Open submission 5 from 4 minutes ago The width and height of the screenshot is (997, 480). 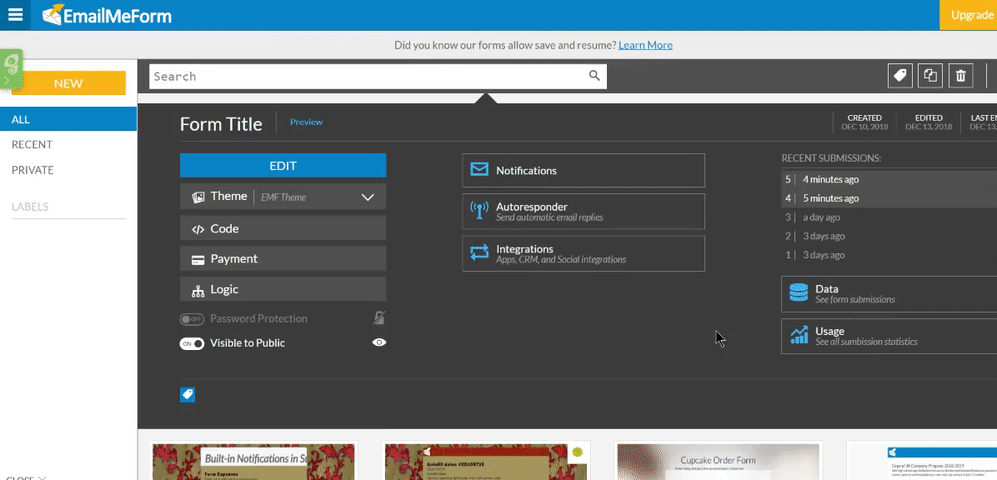(x=889, y=179)
